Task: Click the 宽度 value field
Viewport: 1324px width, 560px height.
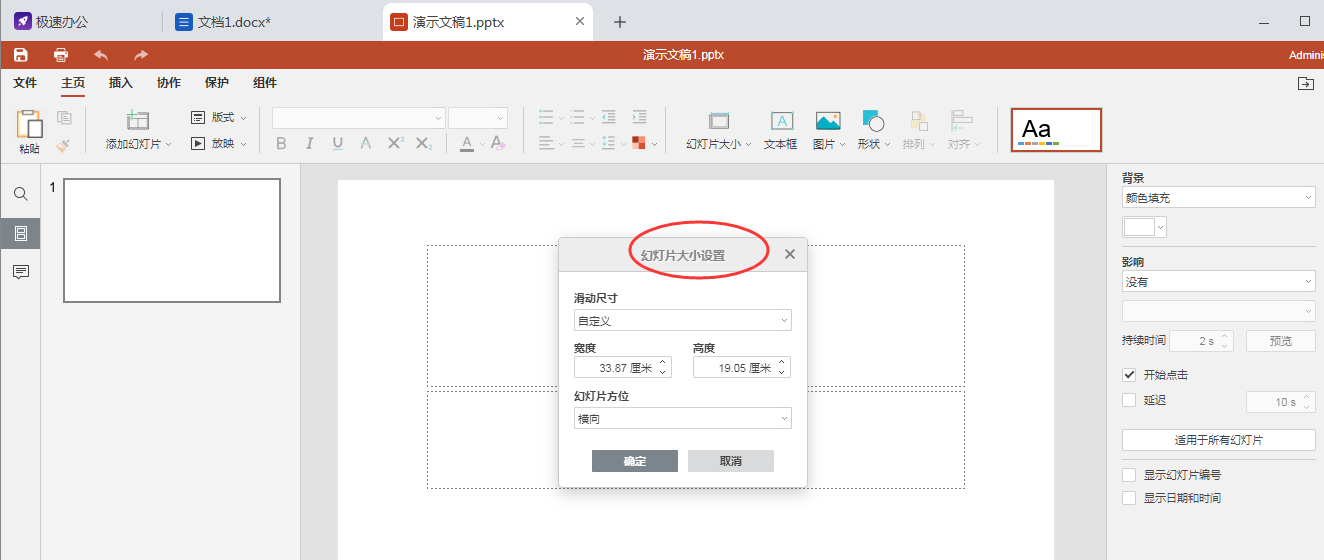Action: (622, 368)
